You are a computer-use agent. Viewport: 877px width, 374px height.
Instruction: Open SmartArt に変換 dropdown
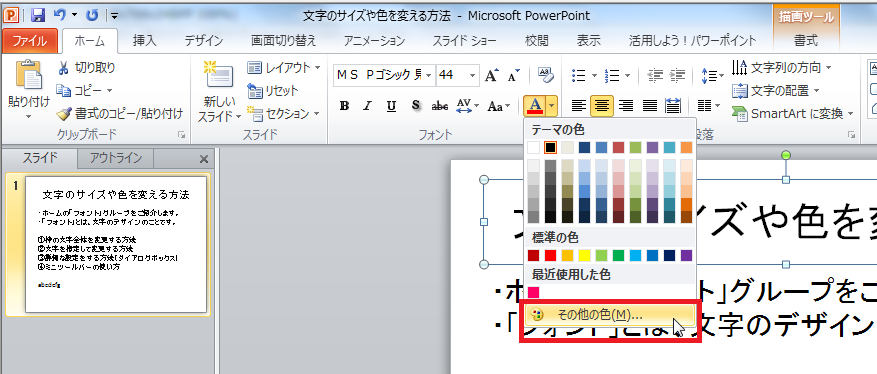[x=793, y=114]
